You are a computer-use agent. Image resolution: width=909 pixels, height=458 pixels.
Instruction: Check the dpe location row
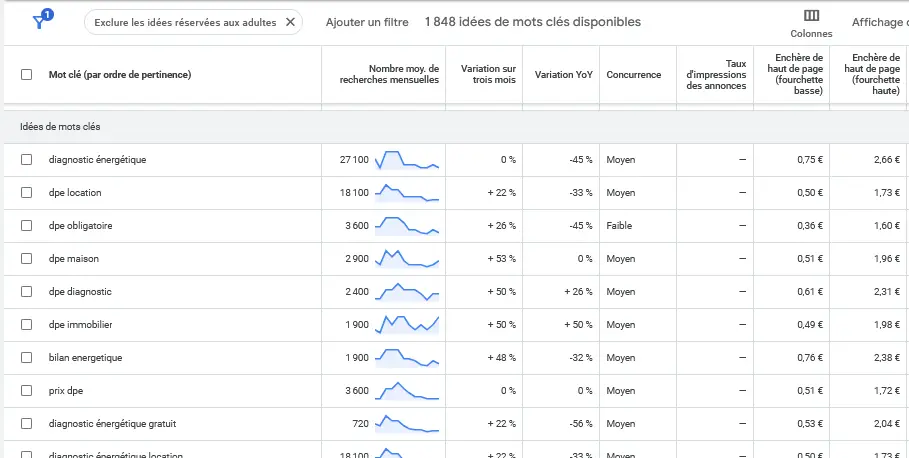pos(27,193)
